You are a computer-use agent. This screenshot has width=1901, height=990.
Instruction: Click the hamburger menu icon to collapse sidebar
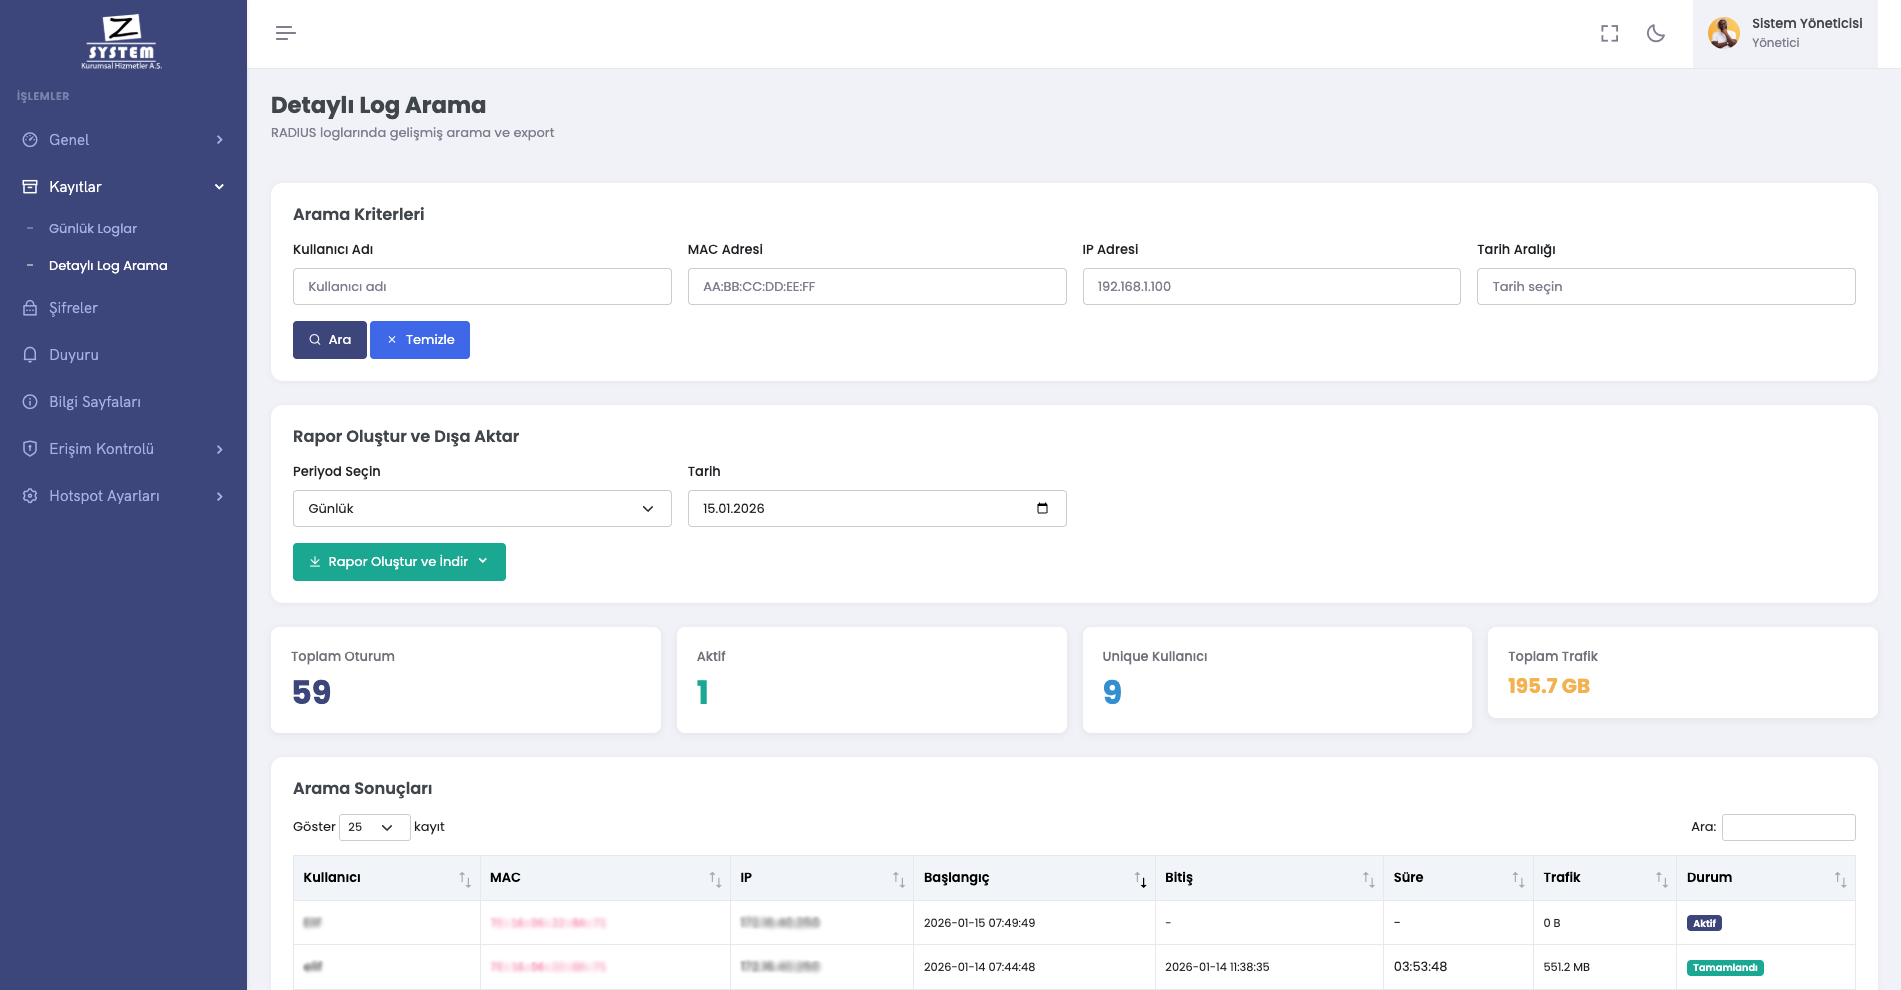[285, 33]
